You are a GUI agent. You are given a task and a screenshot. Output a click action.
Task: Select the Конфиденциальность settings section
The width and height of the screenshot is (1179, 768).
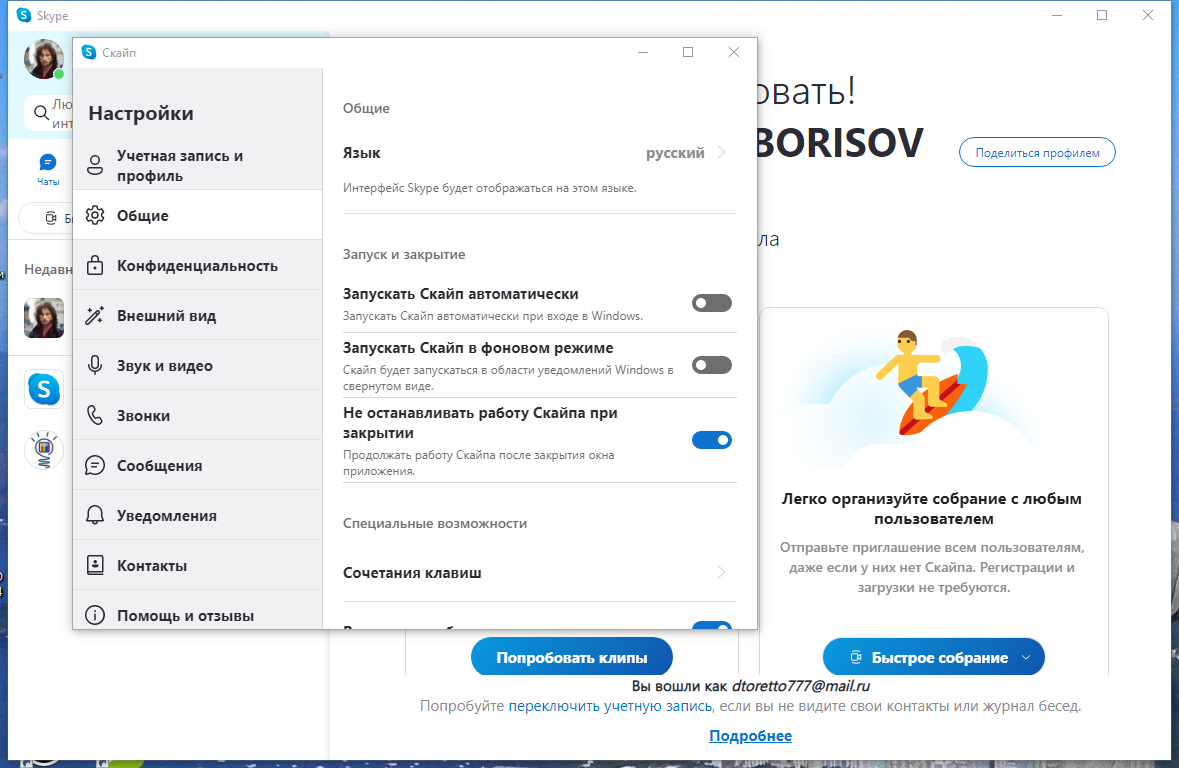[x=198, y=265]
